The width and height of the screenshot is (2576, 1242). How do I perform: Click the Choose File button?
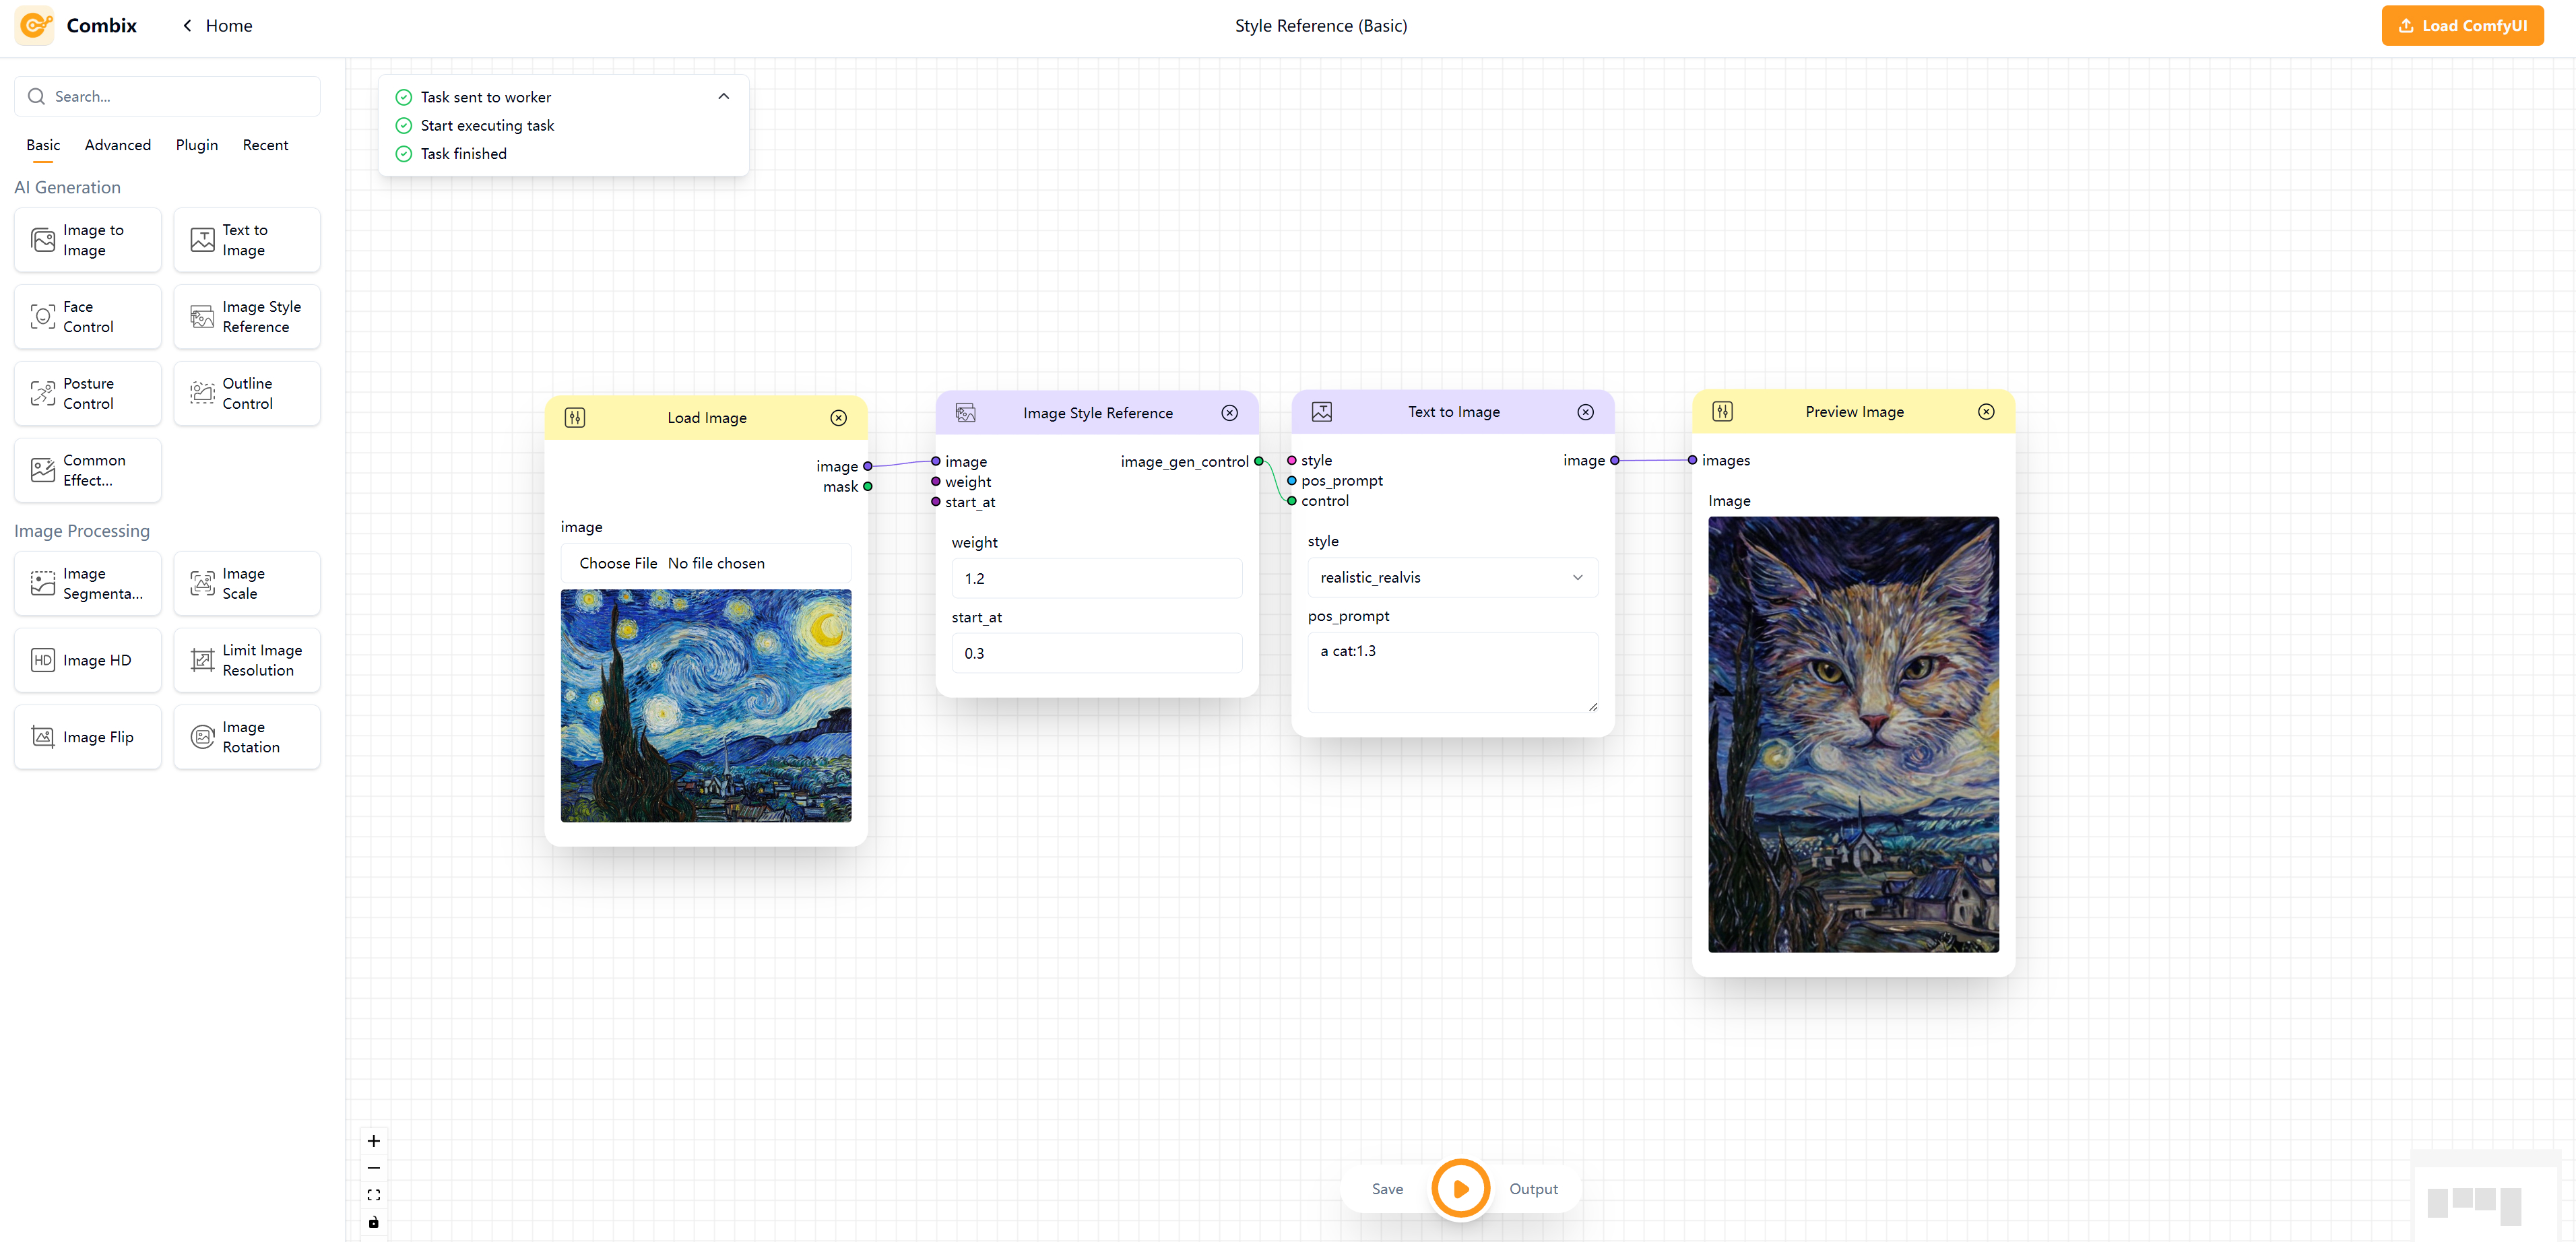coord(618,563)
